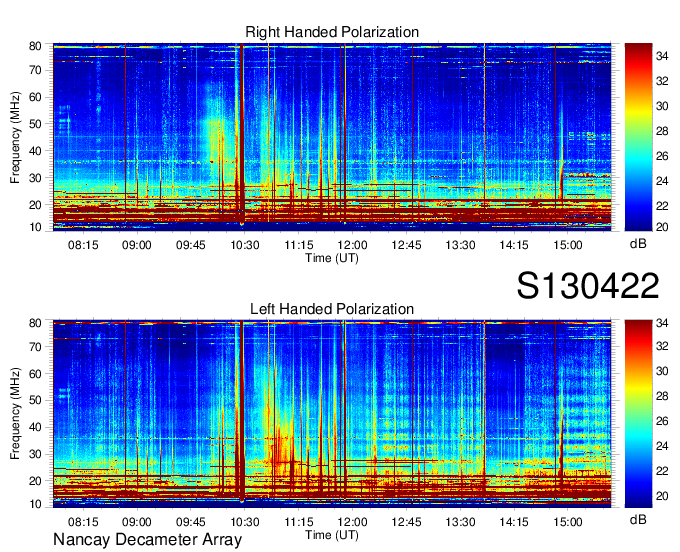The height and width of the screenshot is (552, 680).
Task: Click the 11:15 time tick of the bottom plot
Action: tap(299, 522)
